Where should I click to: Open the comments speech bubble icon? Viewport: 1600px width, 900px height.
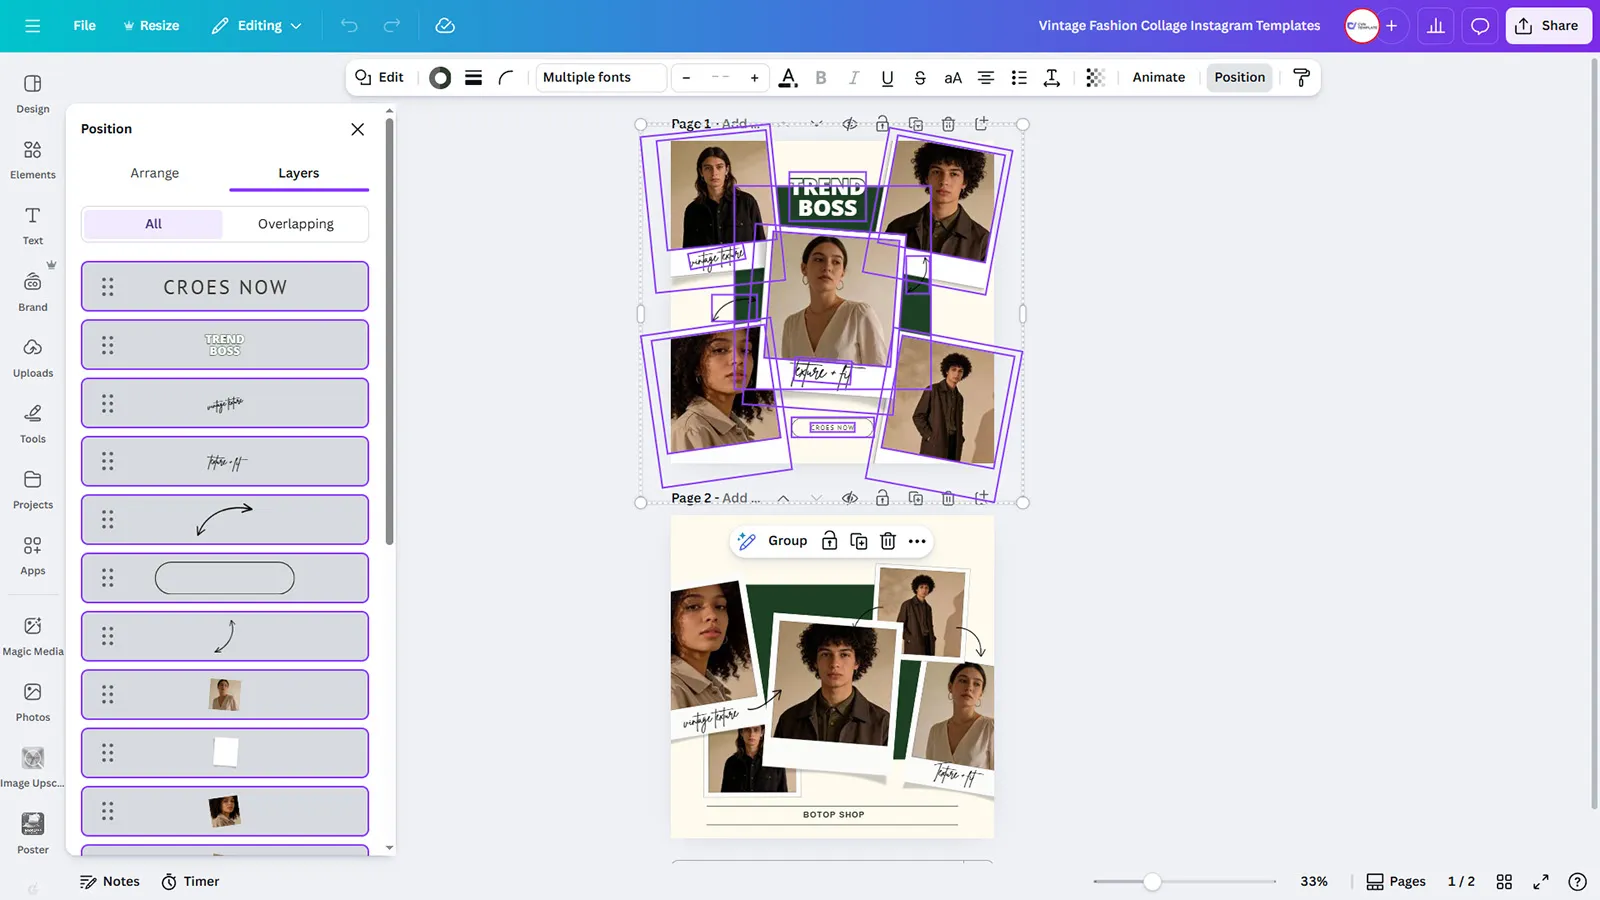1479,26
